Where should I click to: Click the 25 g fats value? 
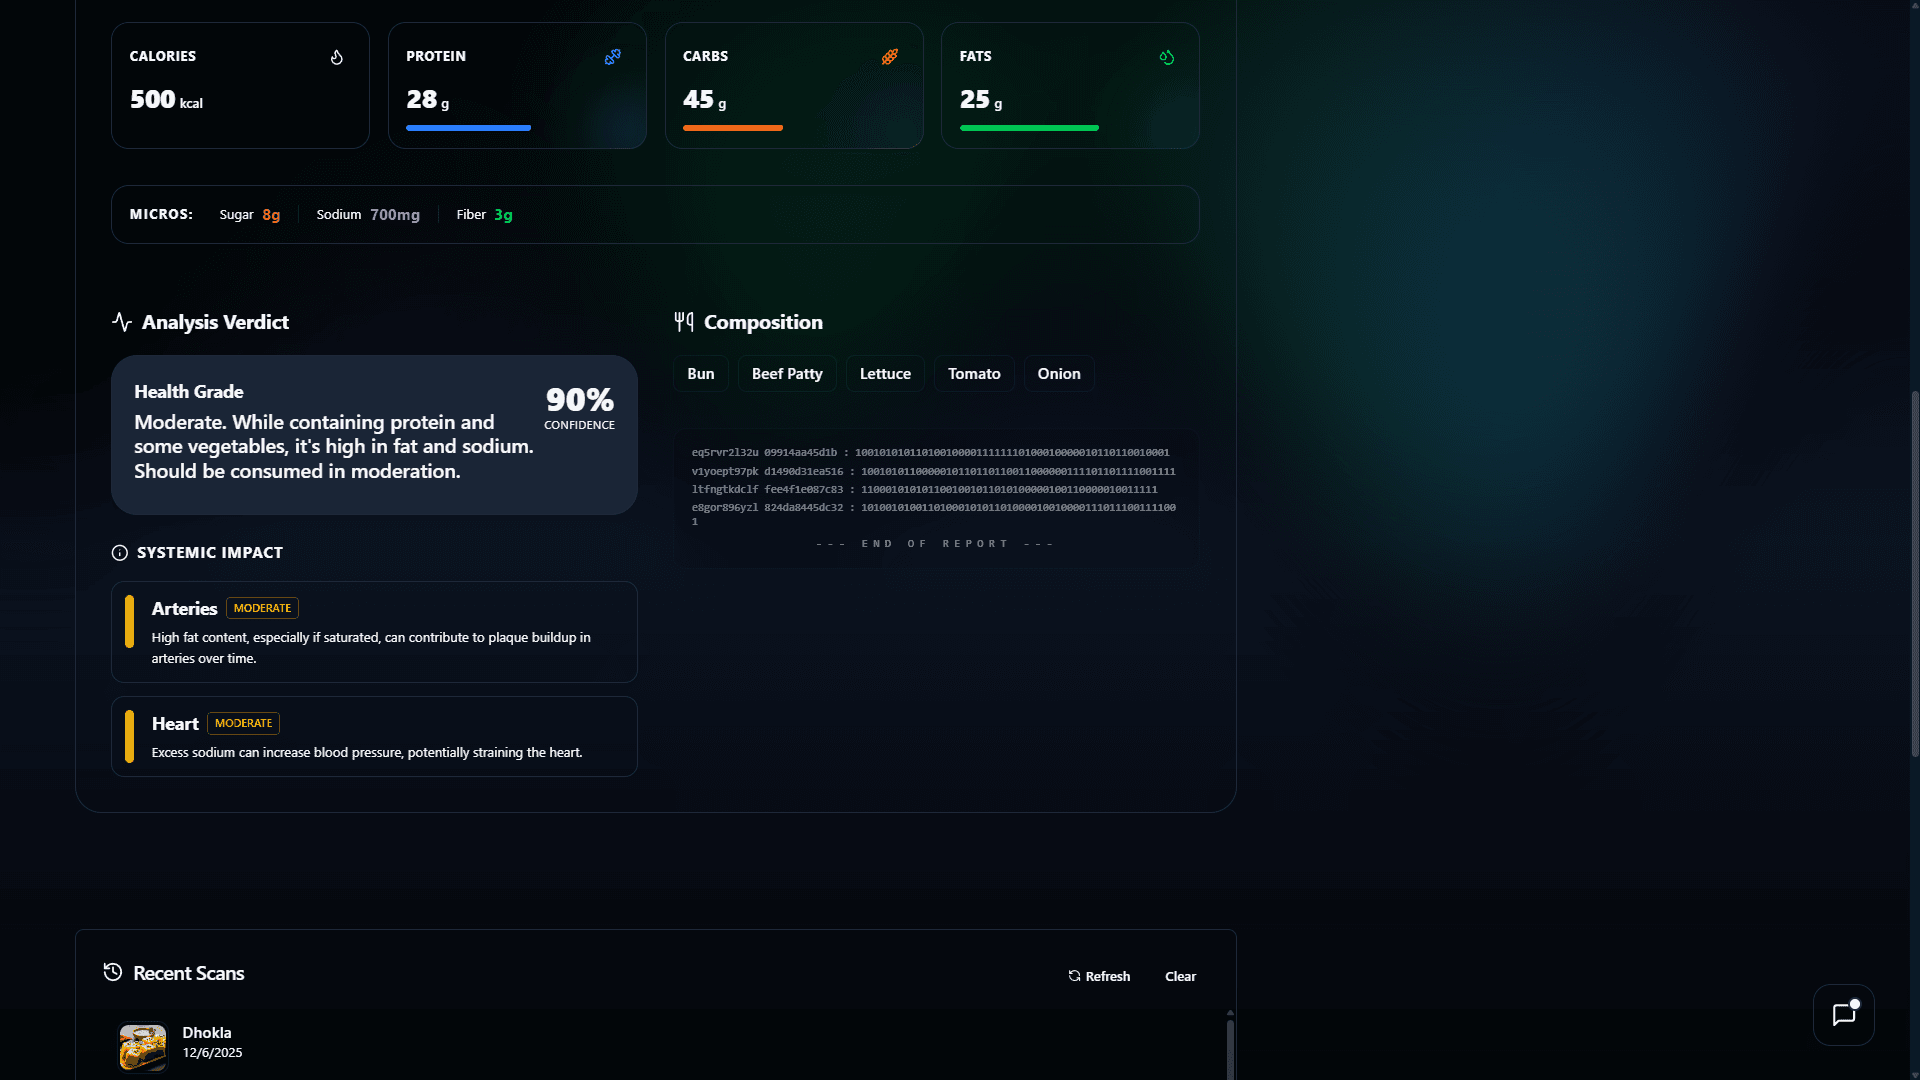[981, 100]
